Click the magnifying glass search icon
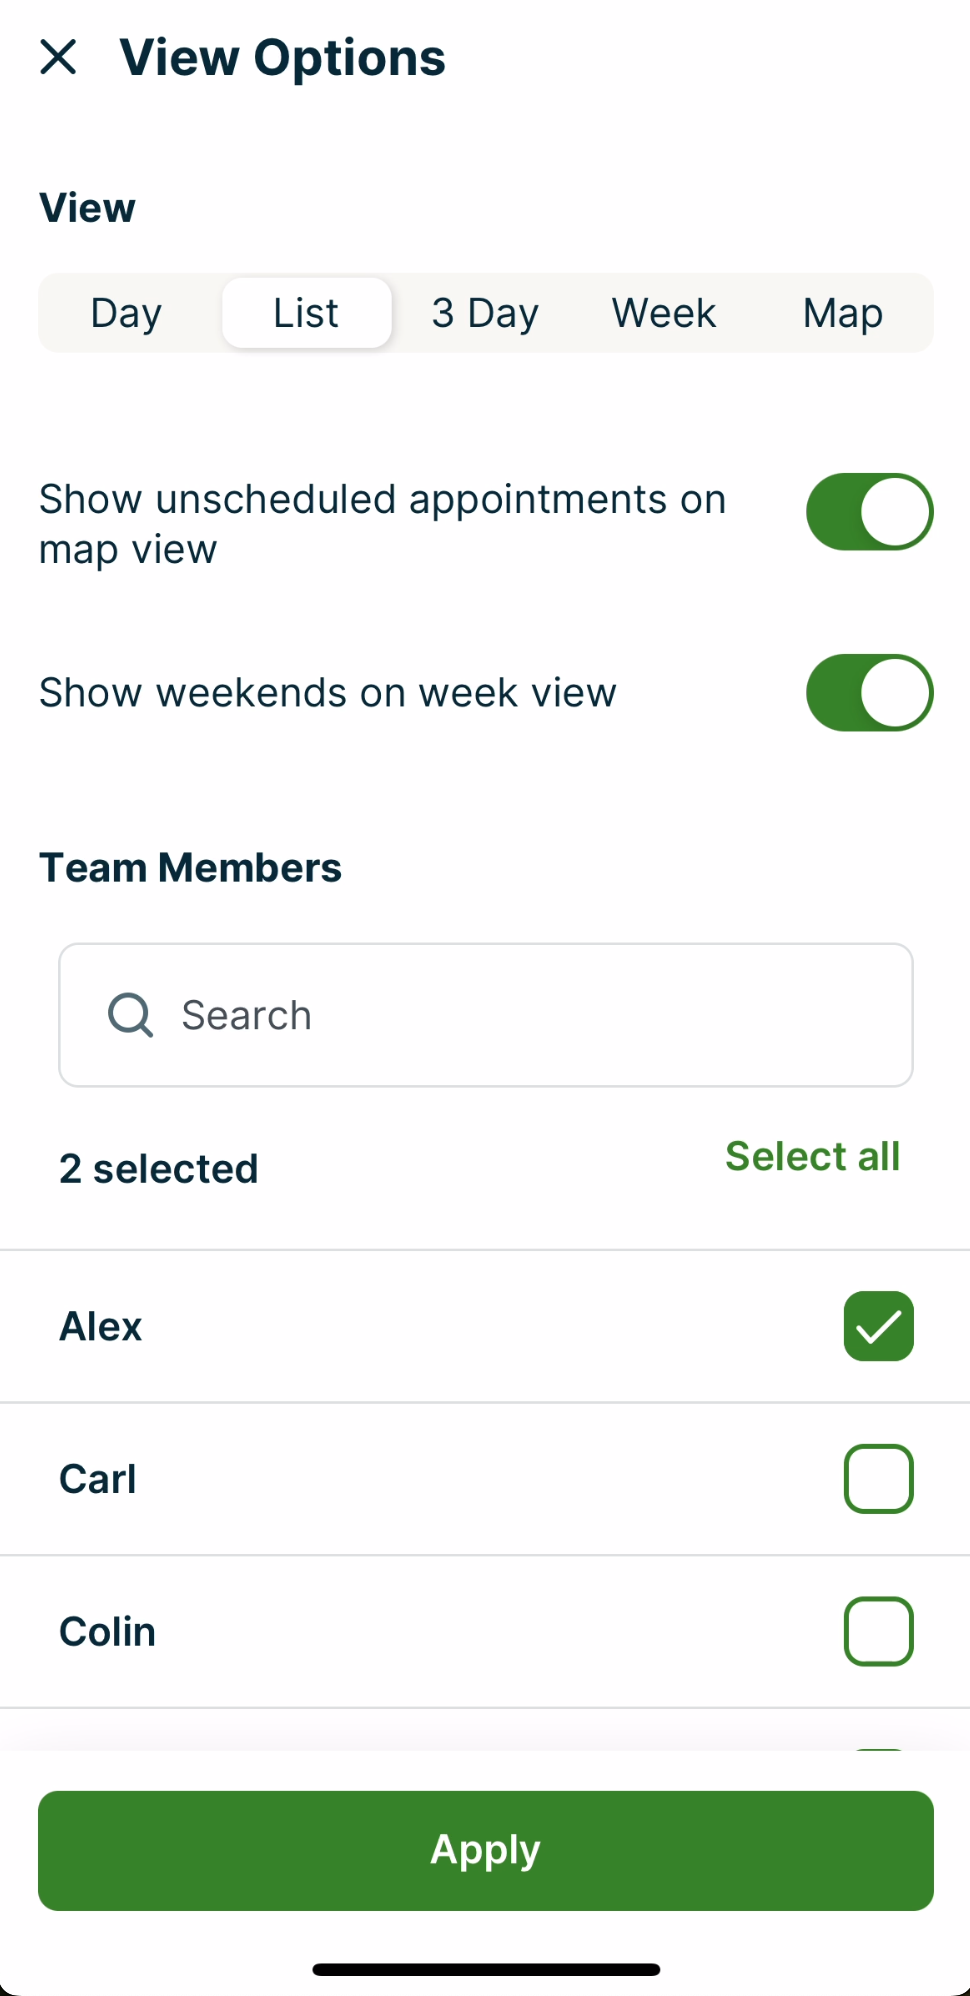 [x=130, y=1015]
